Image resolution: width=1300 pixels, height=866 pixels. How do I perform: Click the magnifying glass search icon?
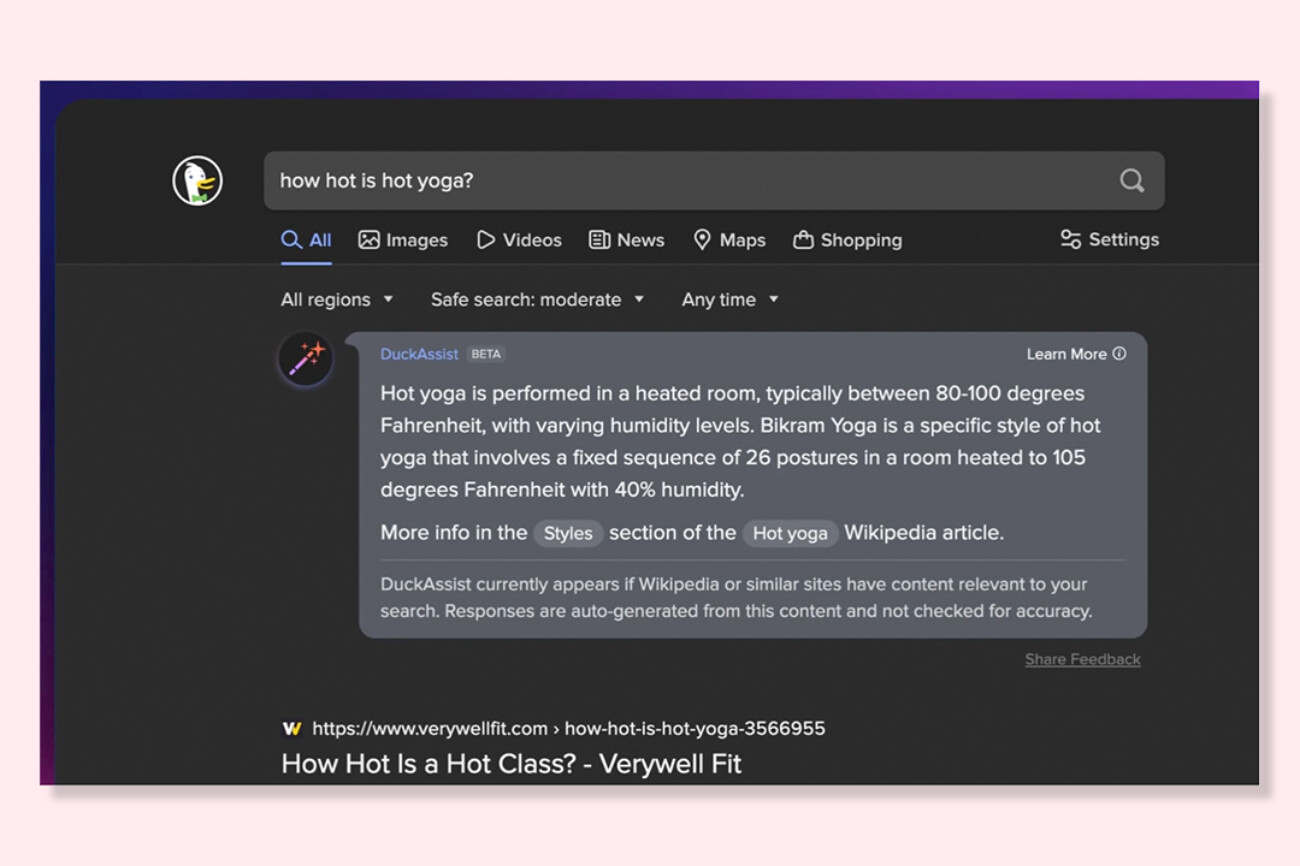point(1131,180)
